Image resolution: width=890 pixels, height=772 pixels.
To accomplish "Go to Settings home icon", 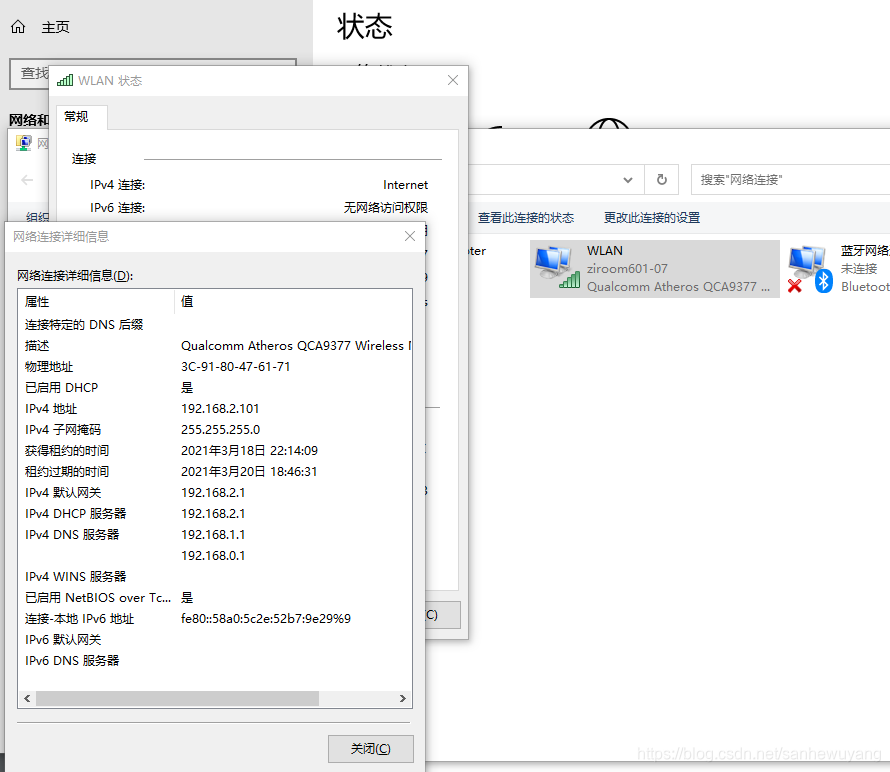I will [18, 27].
